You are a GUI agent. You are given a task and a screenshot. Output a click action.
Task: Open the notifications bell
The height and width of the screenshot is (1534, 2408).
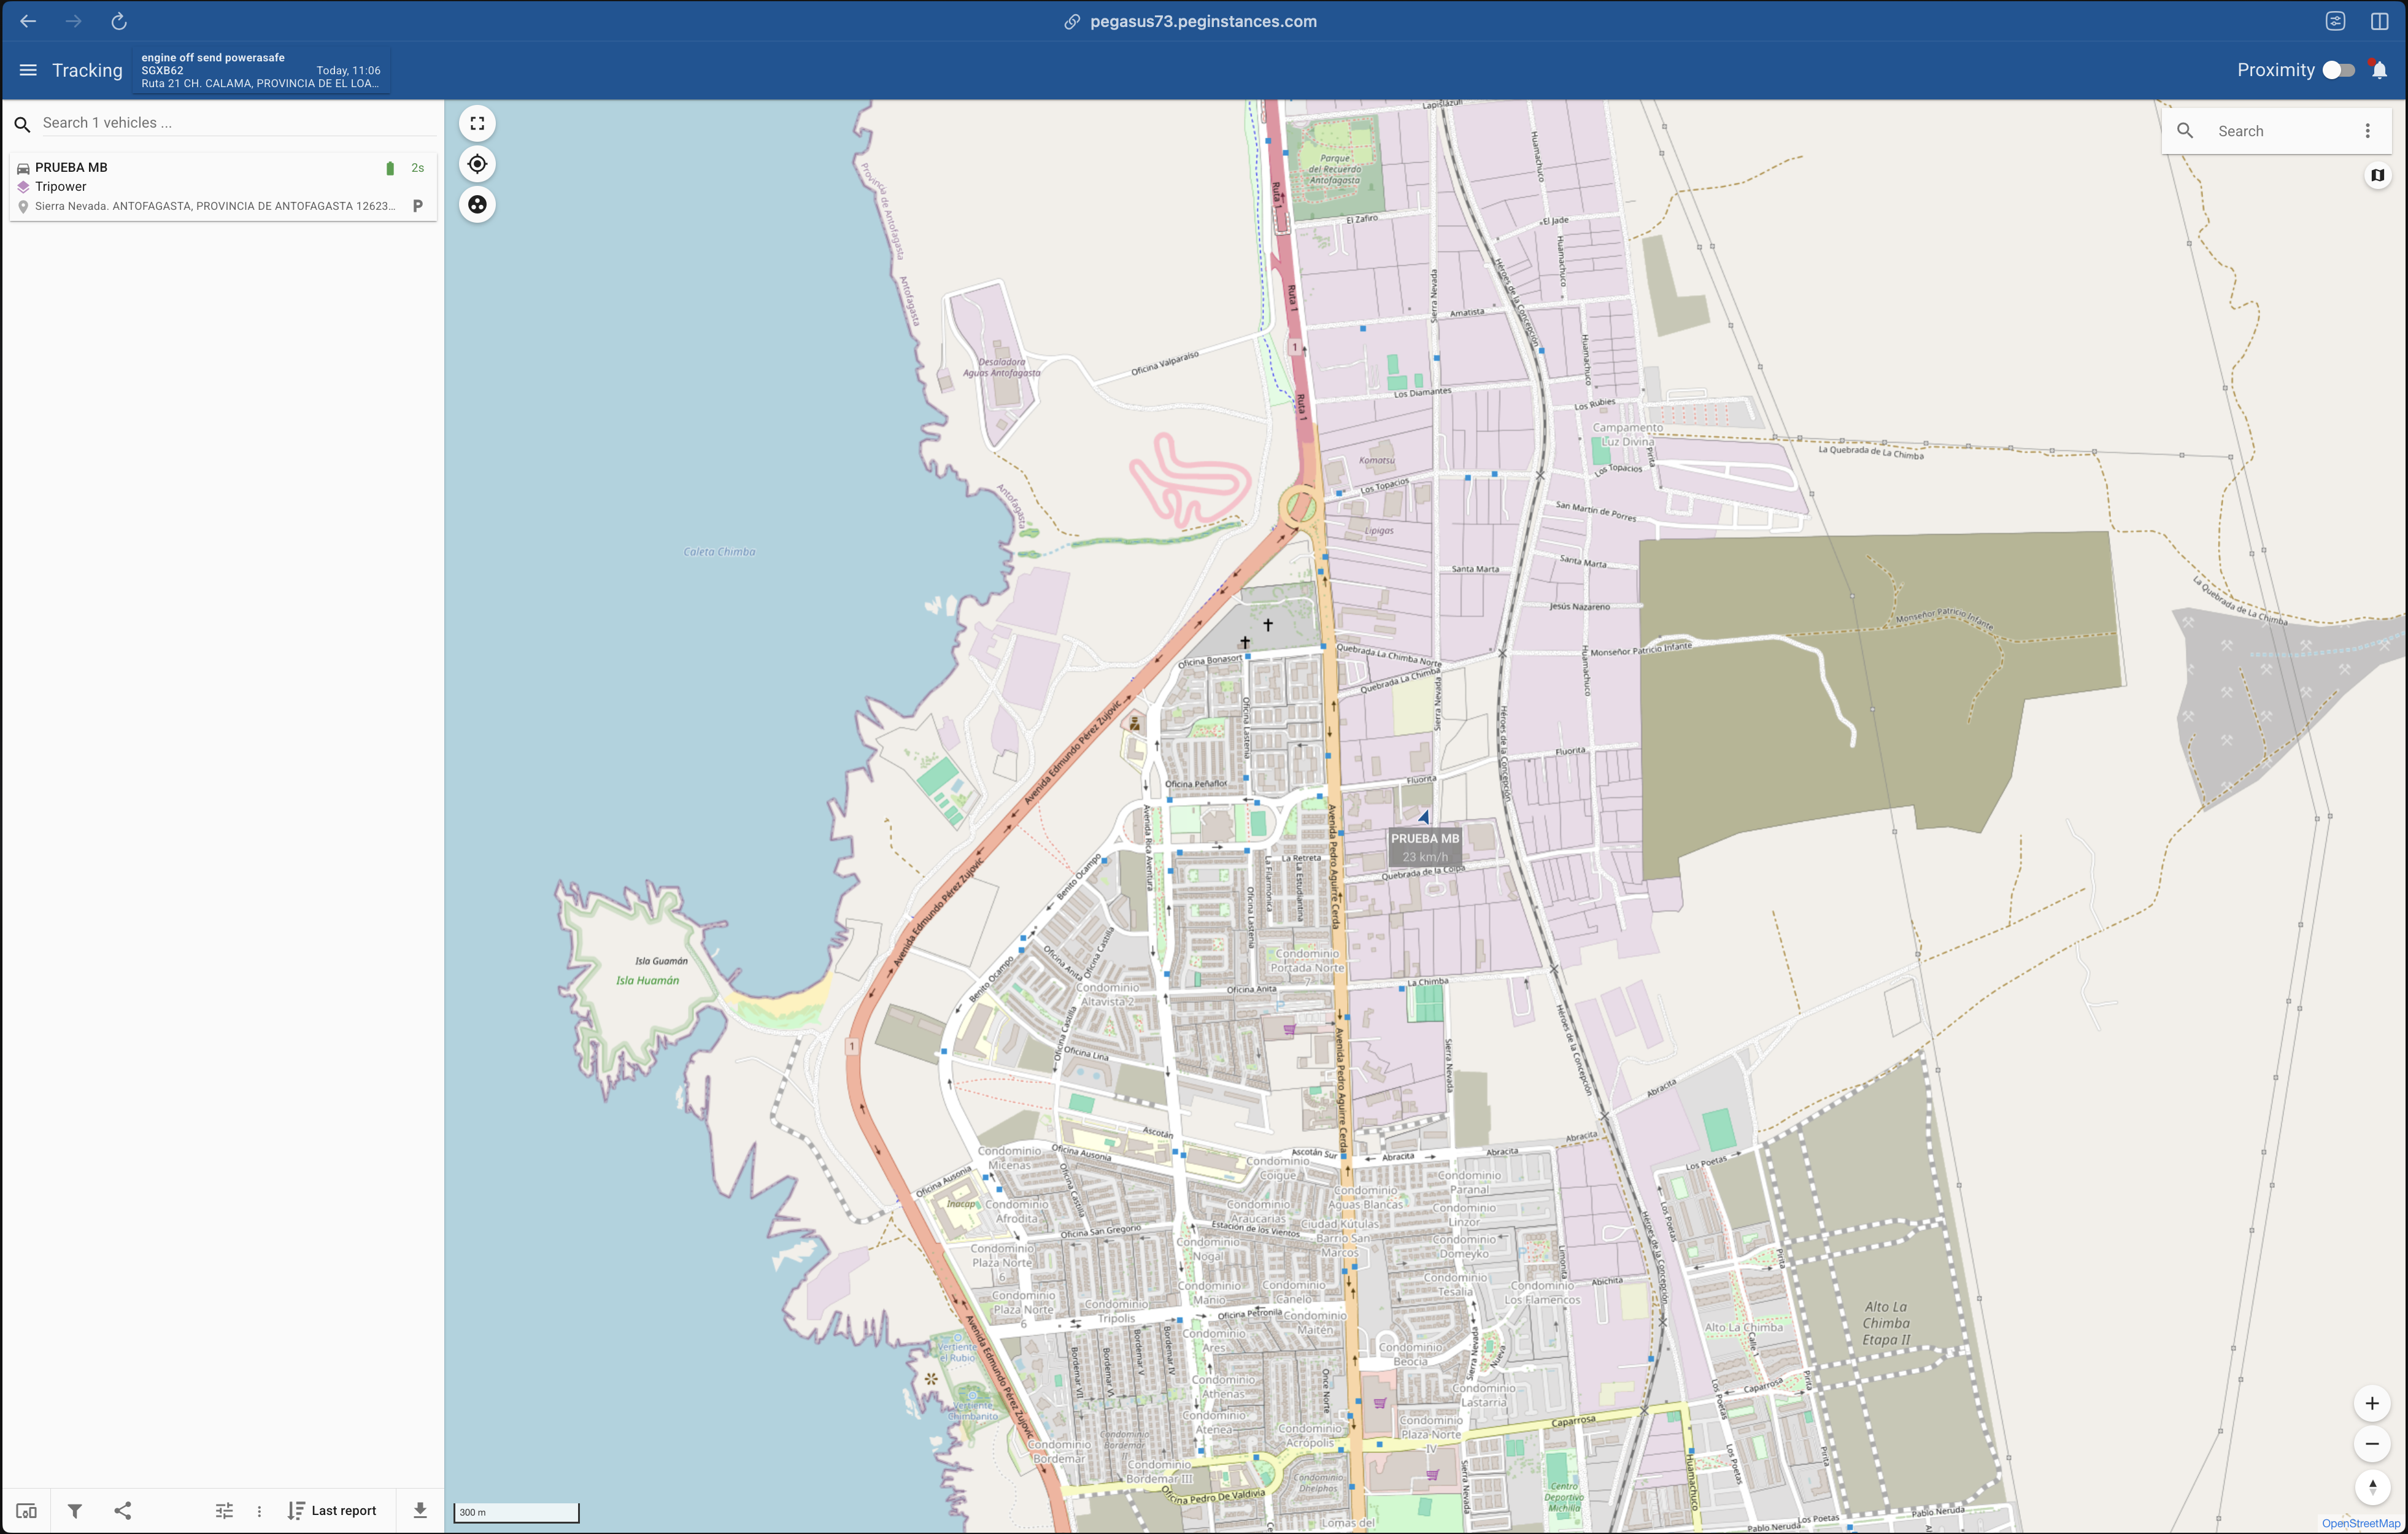(2379, 70)
